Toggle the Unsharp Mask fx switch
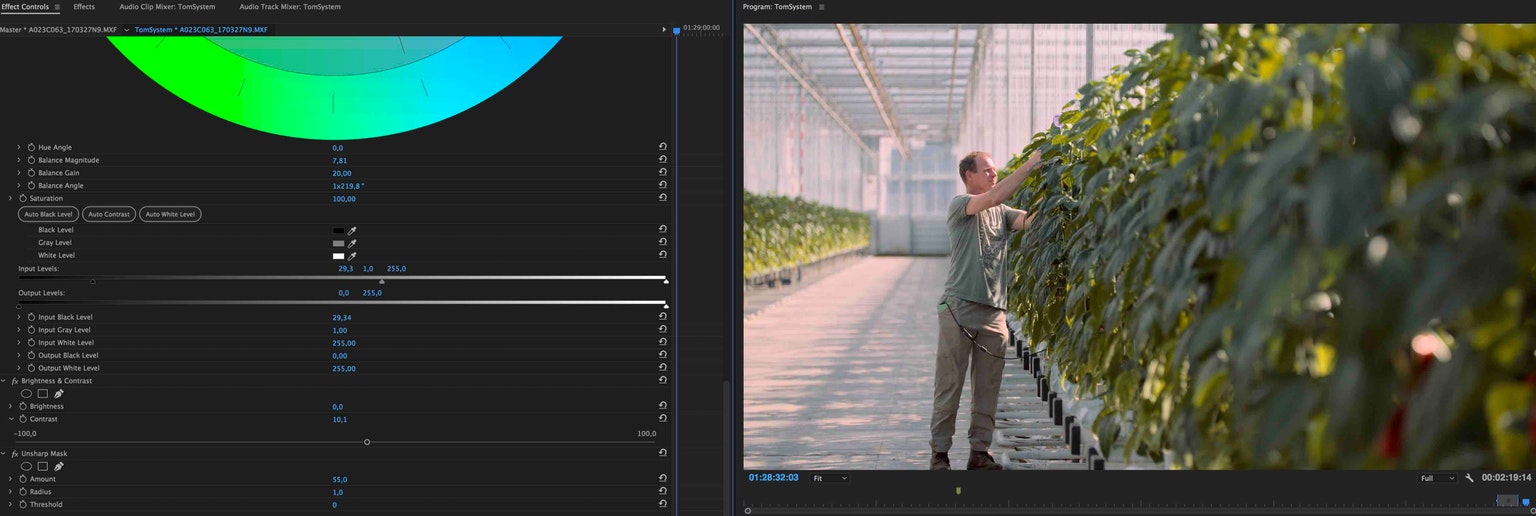Image resolution: width=1536 pixels, height=516 pixels. tap(14, 453)
